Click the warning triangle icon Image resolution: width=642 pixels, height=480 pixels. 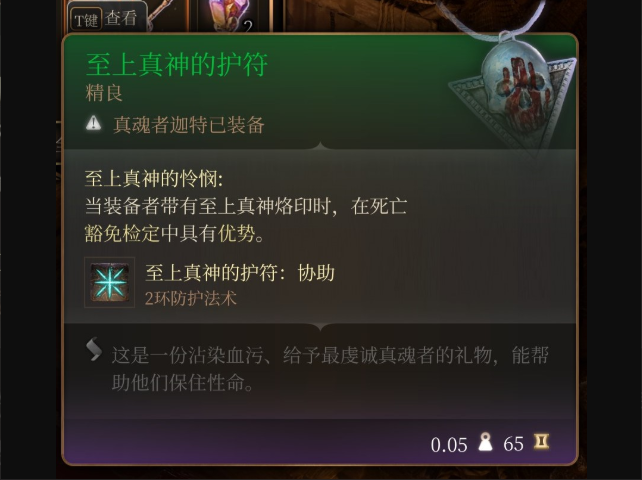click(x=94, y=123)
